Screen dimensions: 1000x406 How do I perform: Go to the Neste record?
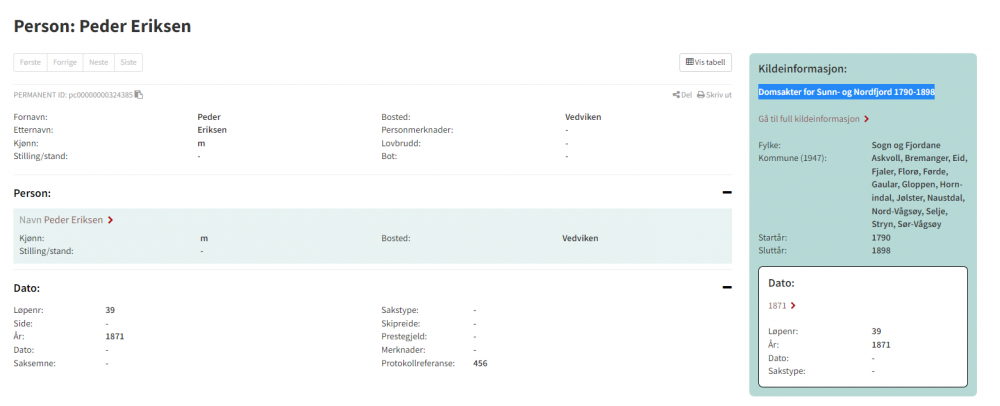coord(99,62)
